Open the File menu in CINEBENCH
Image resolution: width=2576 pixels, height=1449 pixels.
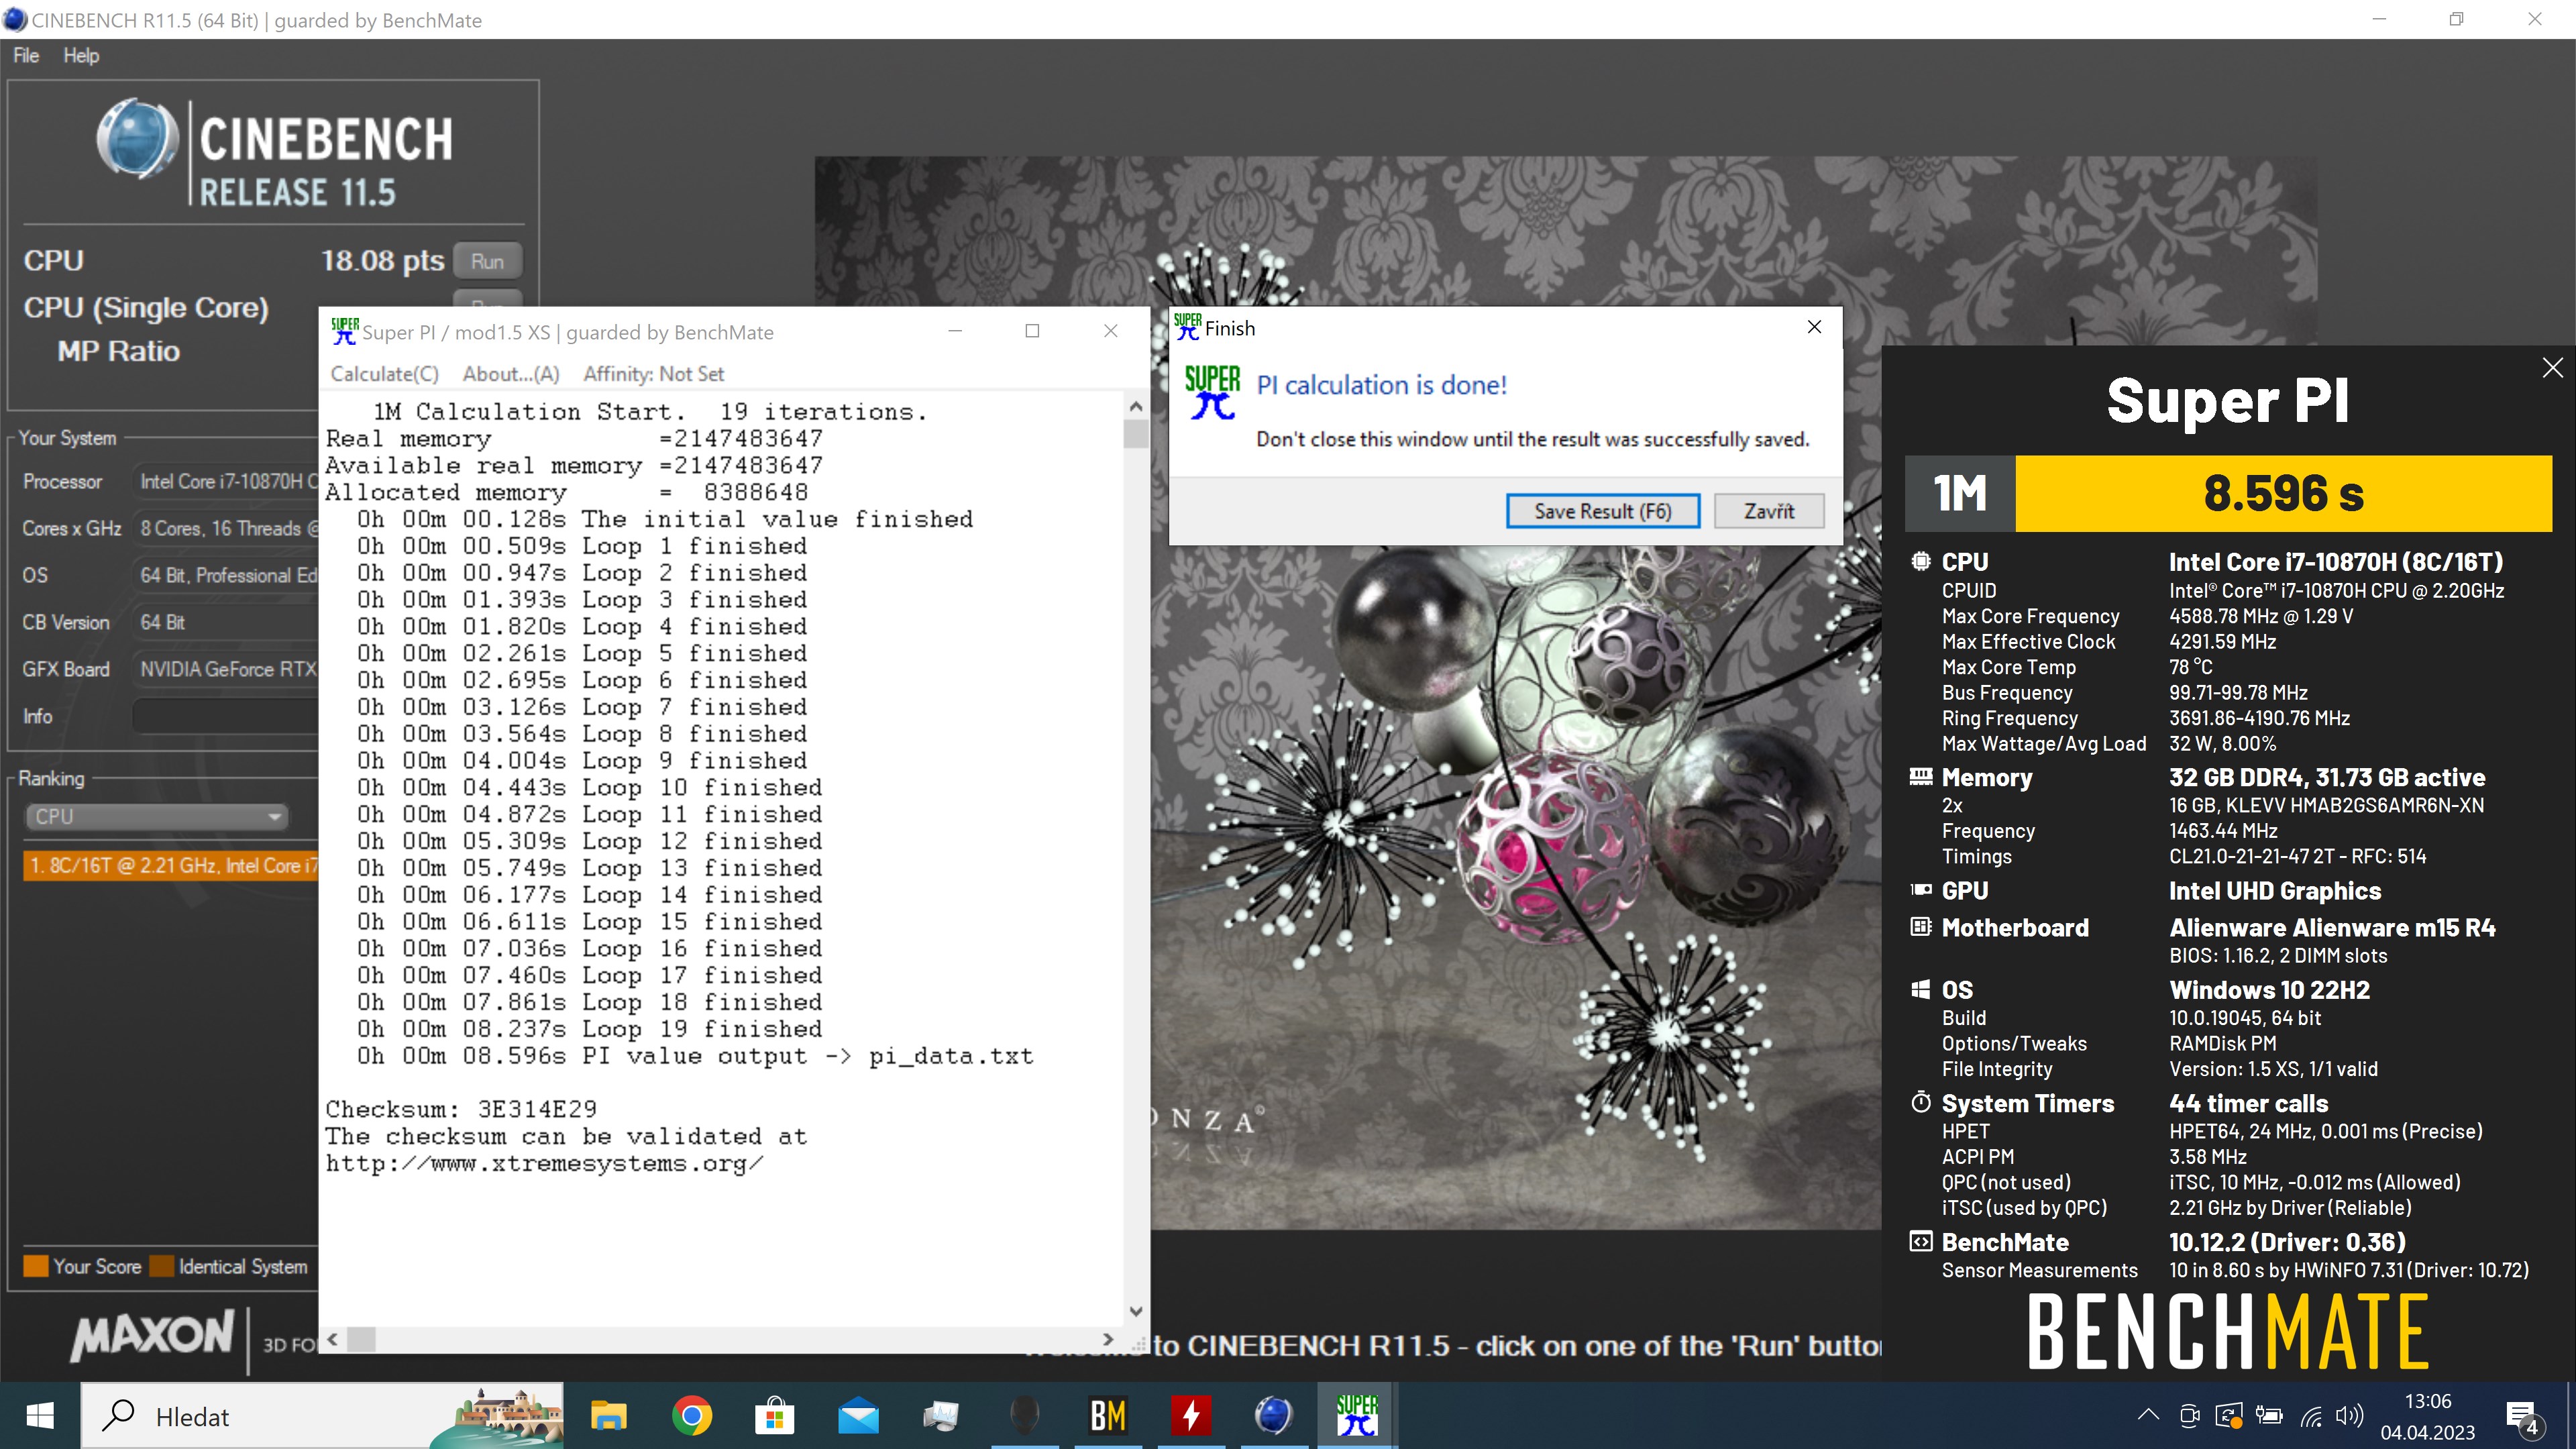(26, 55)
